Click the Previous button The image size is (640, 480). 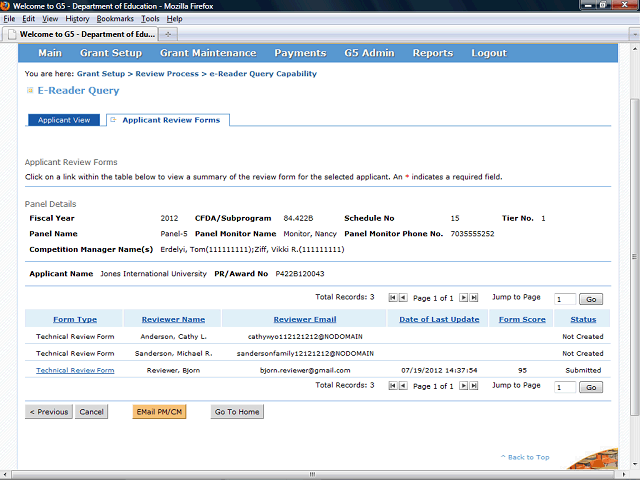49,412
